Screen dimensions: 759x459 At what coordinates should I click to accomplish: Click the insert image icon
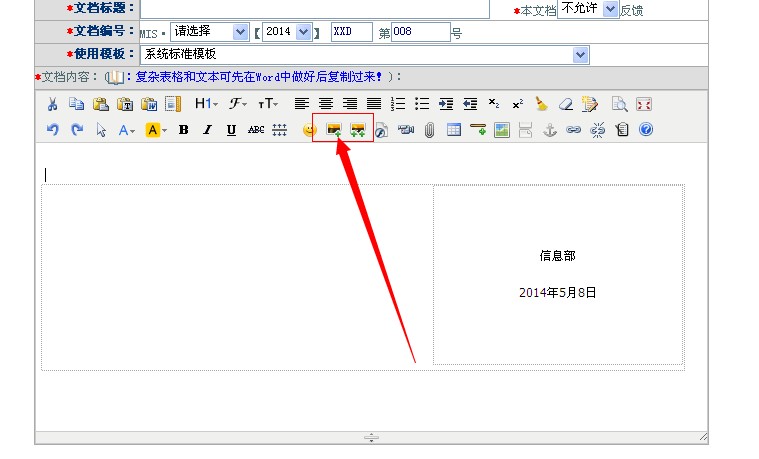(x=334, y=129)
